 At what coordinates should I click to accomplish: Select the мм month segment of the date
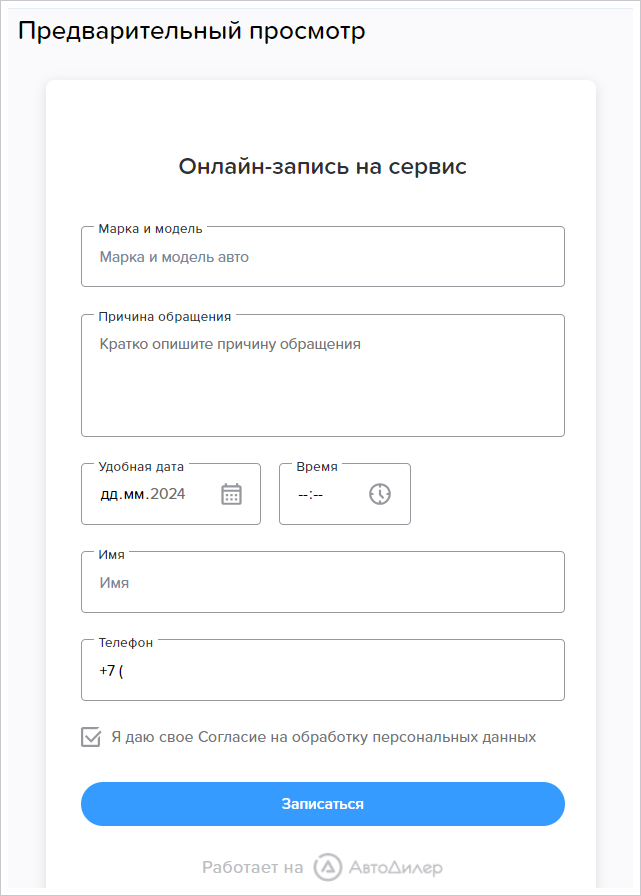coord(134,494)
